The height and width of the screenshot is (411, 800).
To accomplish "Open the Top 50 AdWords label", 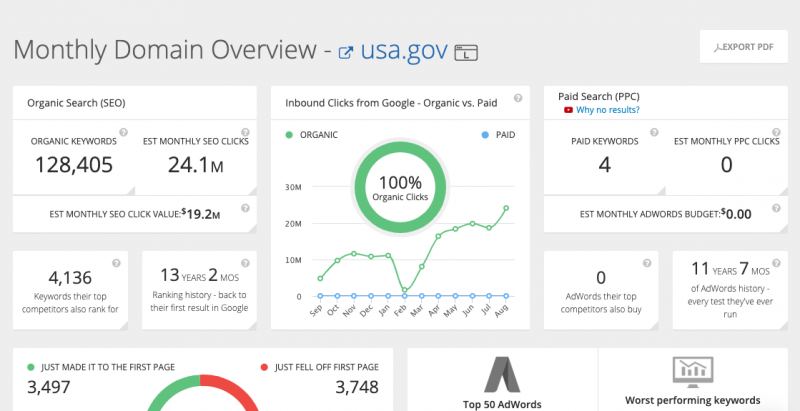I will [502, 404].
